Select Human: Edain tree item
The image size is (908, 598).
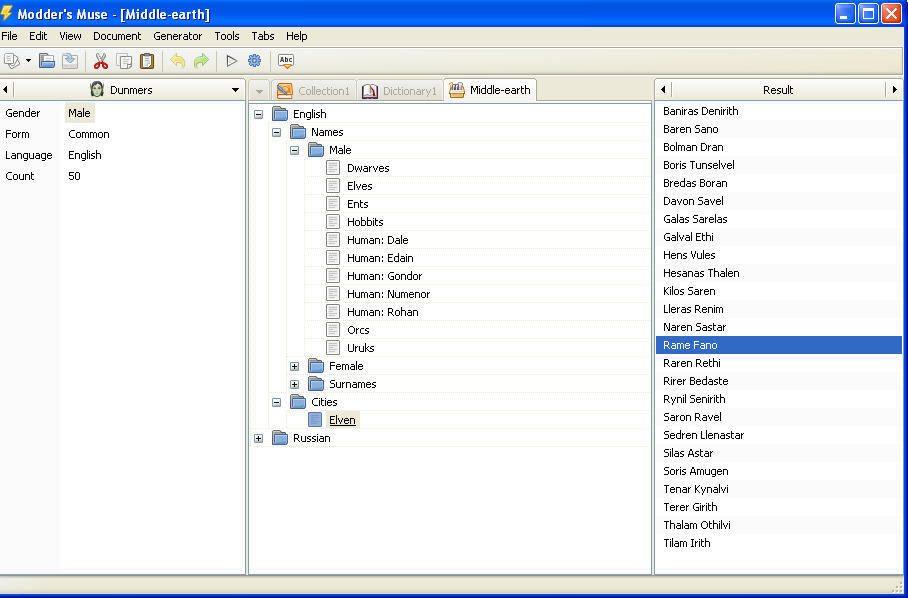click(380, 258)
